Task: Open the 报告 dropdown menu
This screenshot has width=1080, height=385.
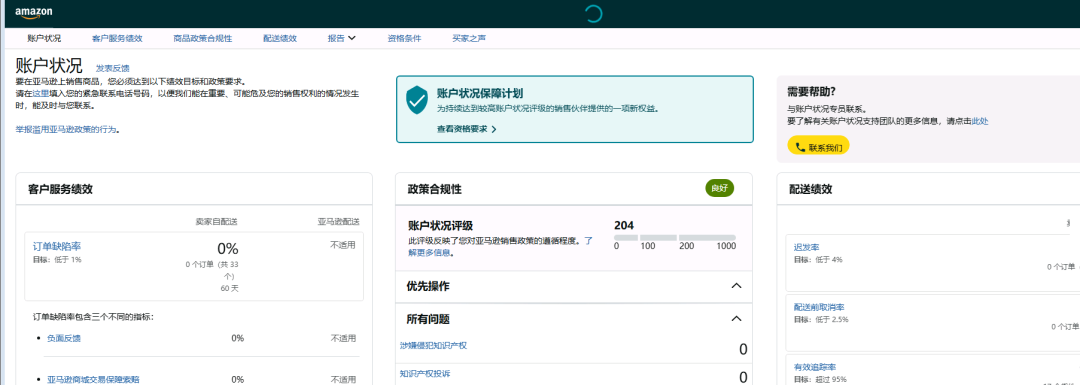Action: tap(342, 39)
